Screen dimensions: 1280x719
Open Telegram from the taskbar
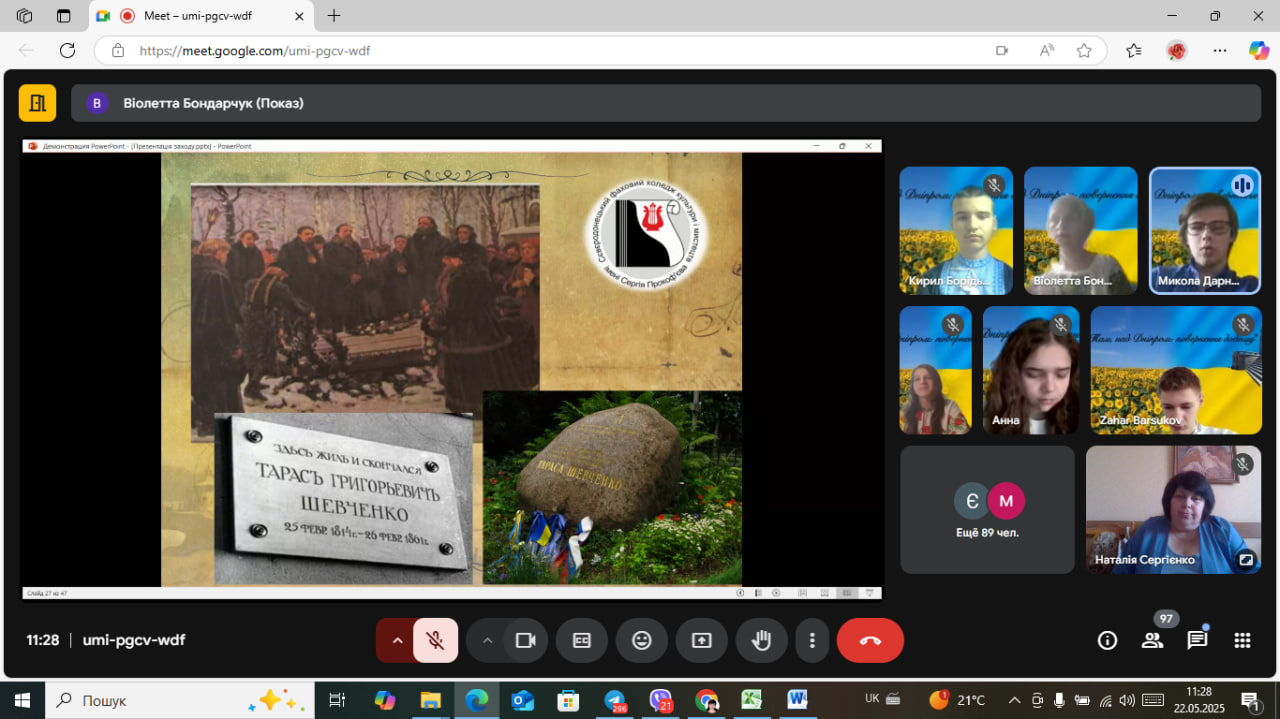click(x=615, y=700)
